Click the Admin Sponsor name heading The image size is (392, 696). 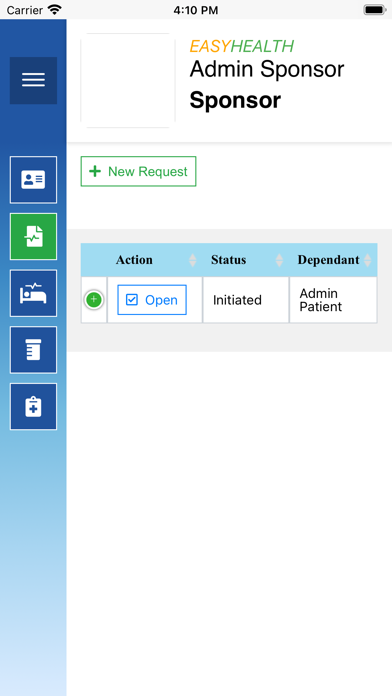click(x=267, y=69)
